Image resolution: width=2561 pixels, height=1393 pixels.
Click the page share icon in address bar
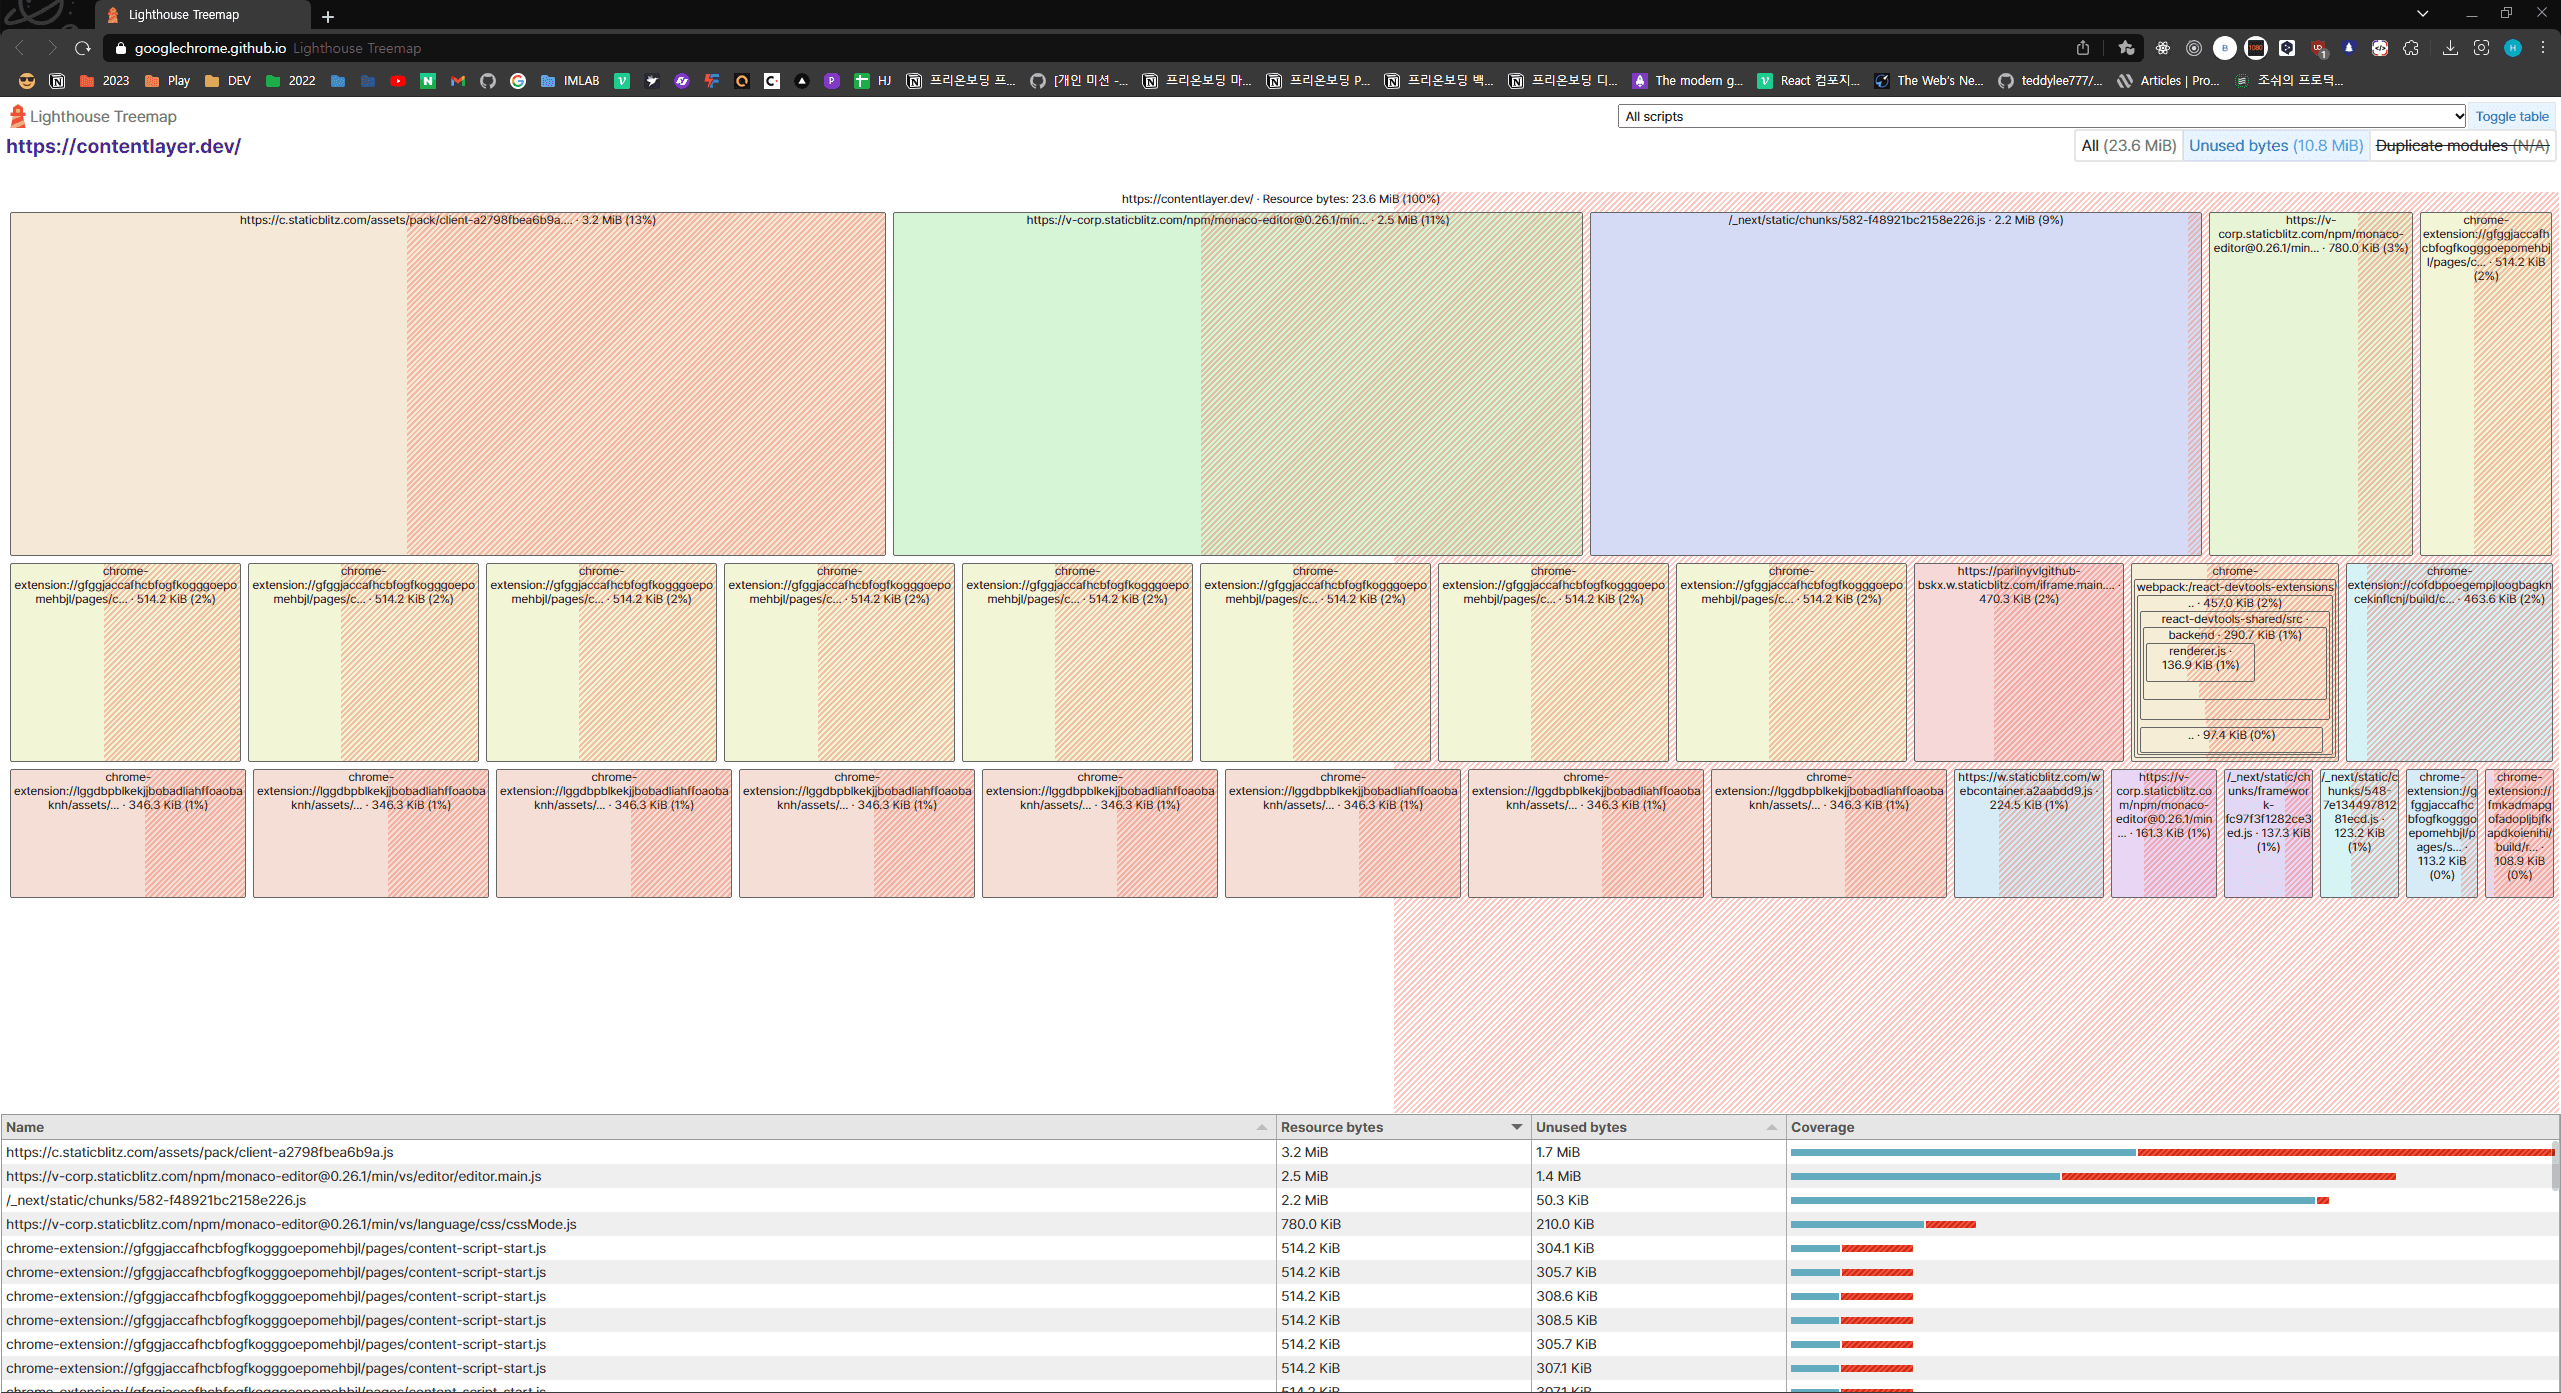(2083, 48)
